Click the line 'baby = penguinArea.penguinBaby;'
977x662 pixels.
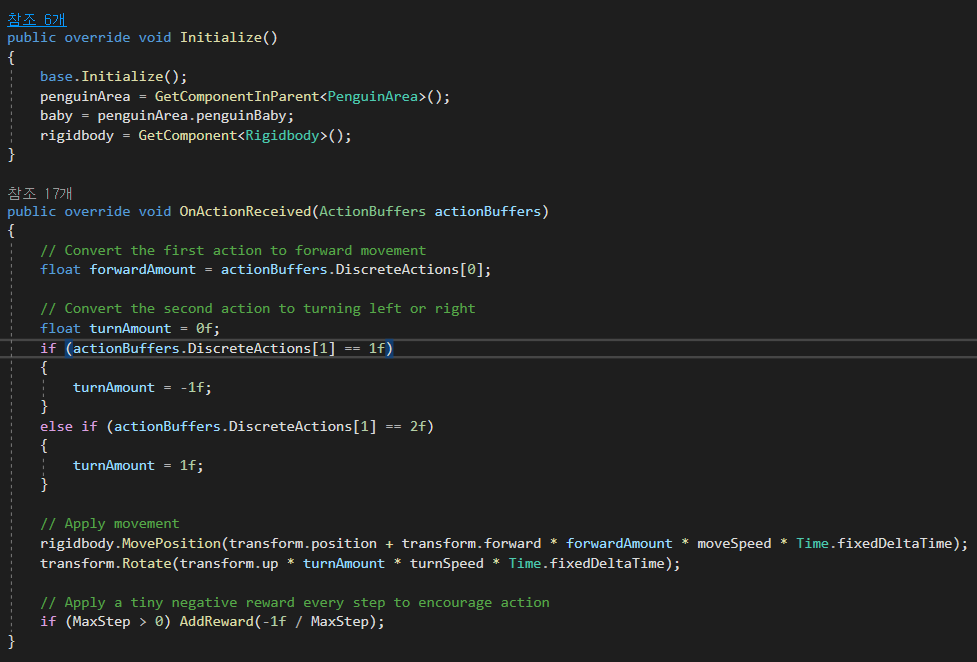click(x=167, y=116)
